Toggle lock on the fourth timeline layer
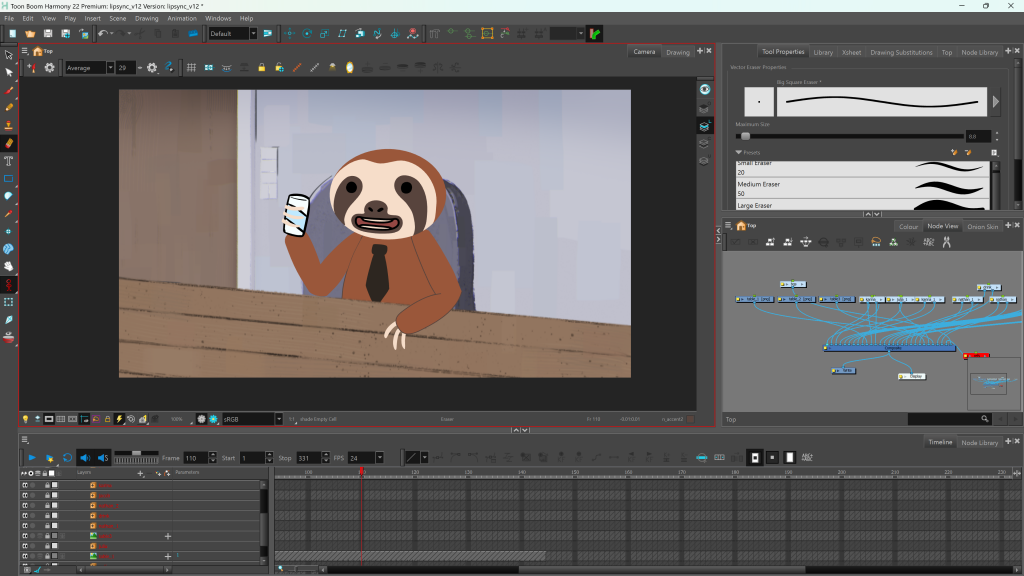The height and width of the screenshot is (576, 1024). click(x=47, y=515)
